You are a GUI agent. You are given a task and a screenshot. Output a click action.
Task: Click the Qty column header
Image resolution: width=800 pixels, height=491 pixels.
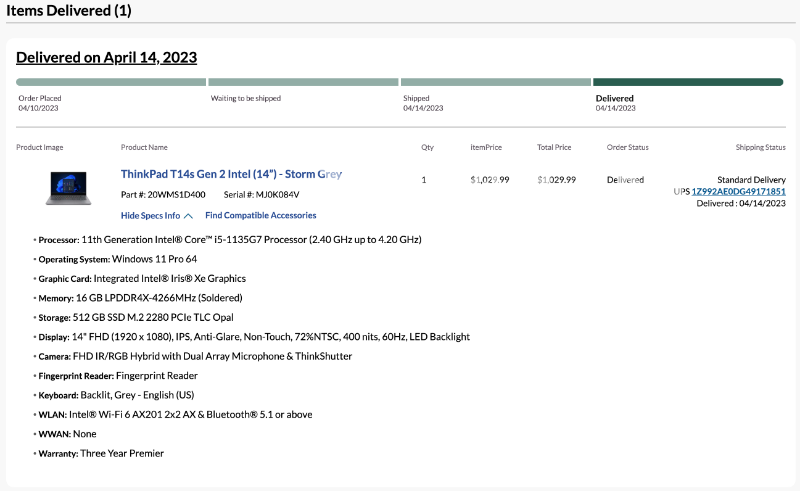pos(427,148)
